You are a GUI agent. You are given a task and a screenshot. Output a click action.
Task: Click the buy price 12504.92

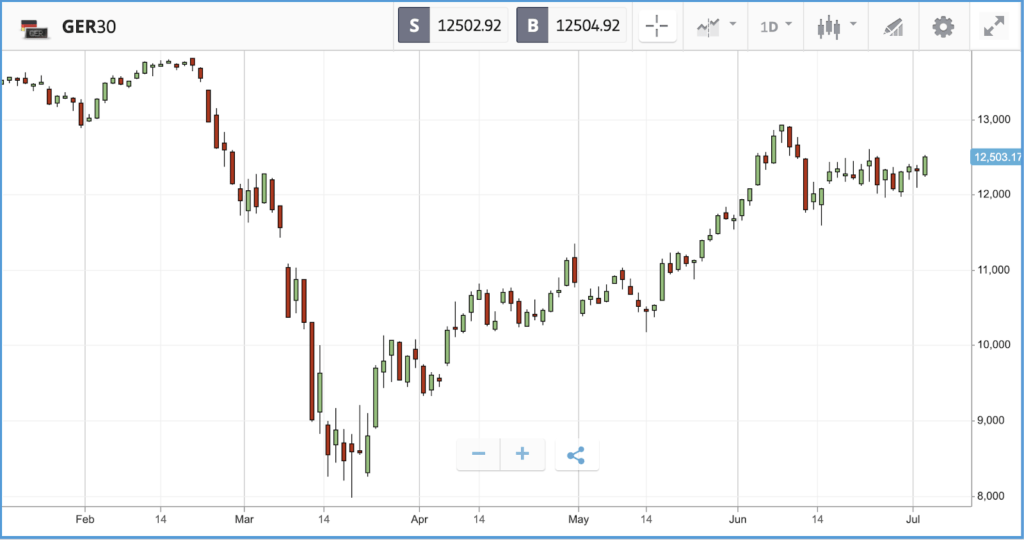tap(587, 25)
